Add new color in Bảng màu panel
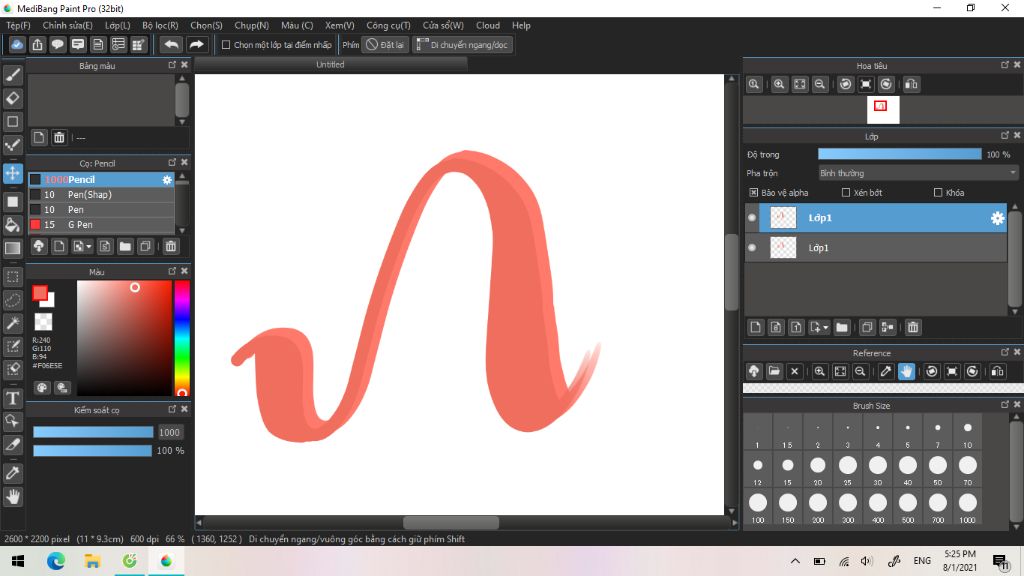This screenshot has width=1024, height=576. tap(39, 137)
